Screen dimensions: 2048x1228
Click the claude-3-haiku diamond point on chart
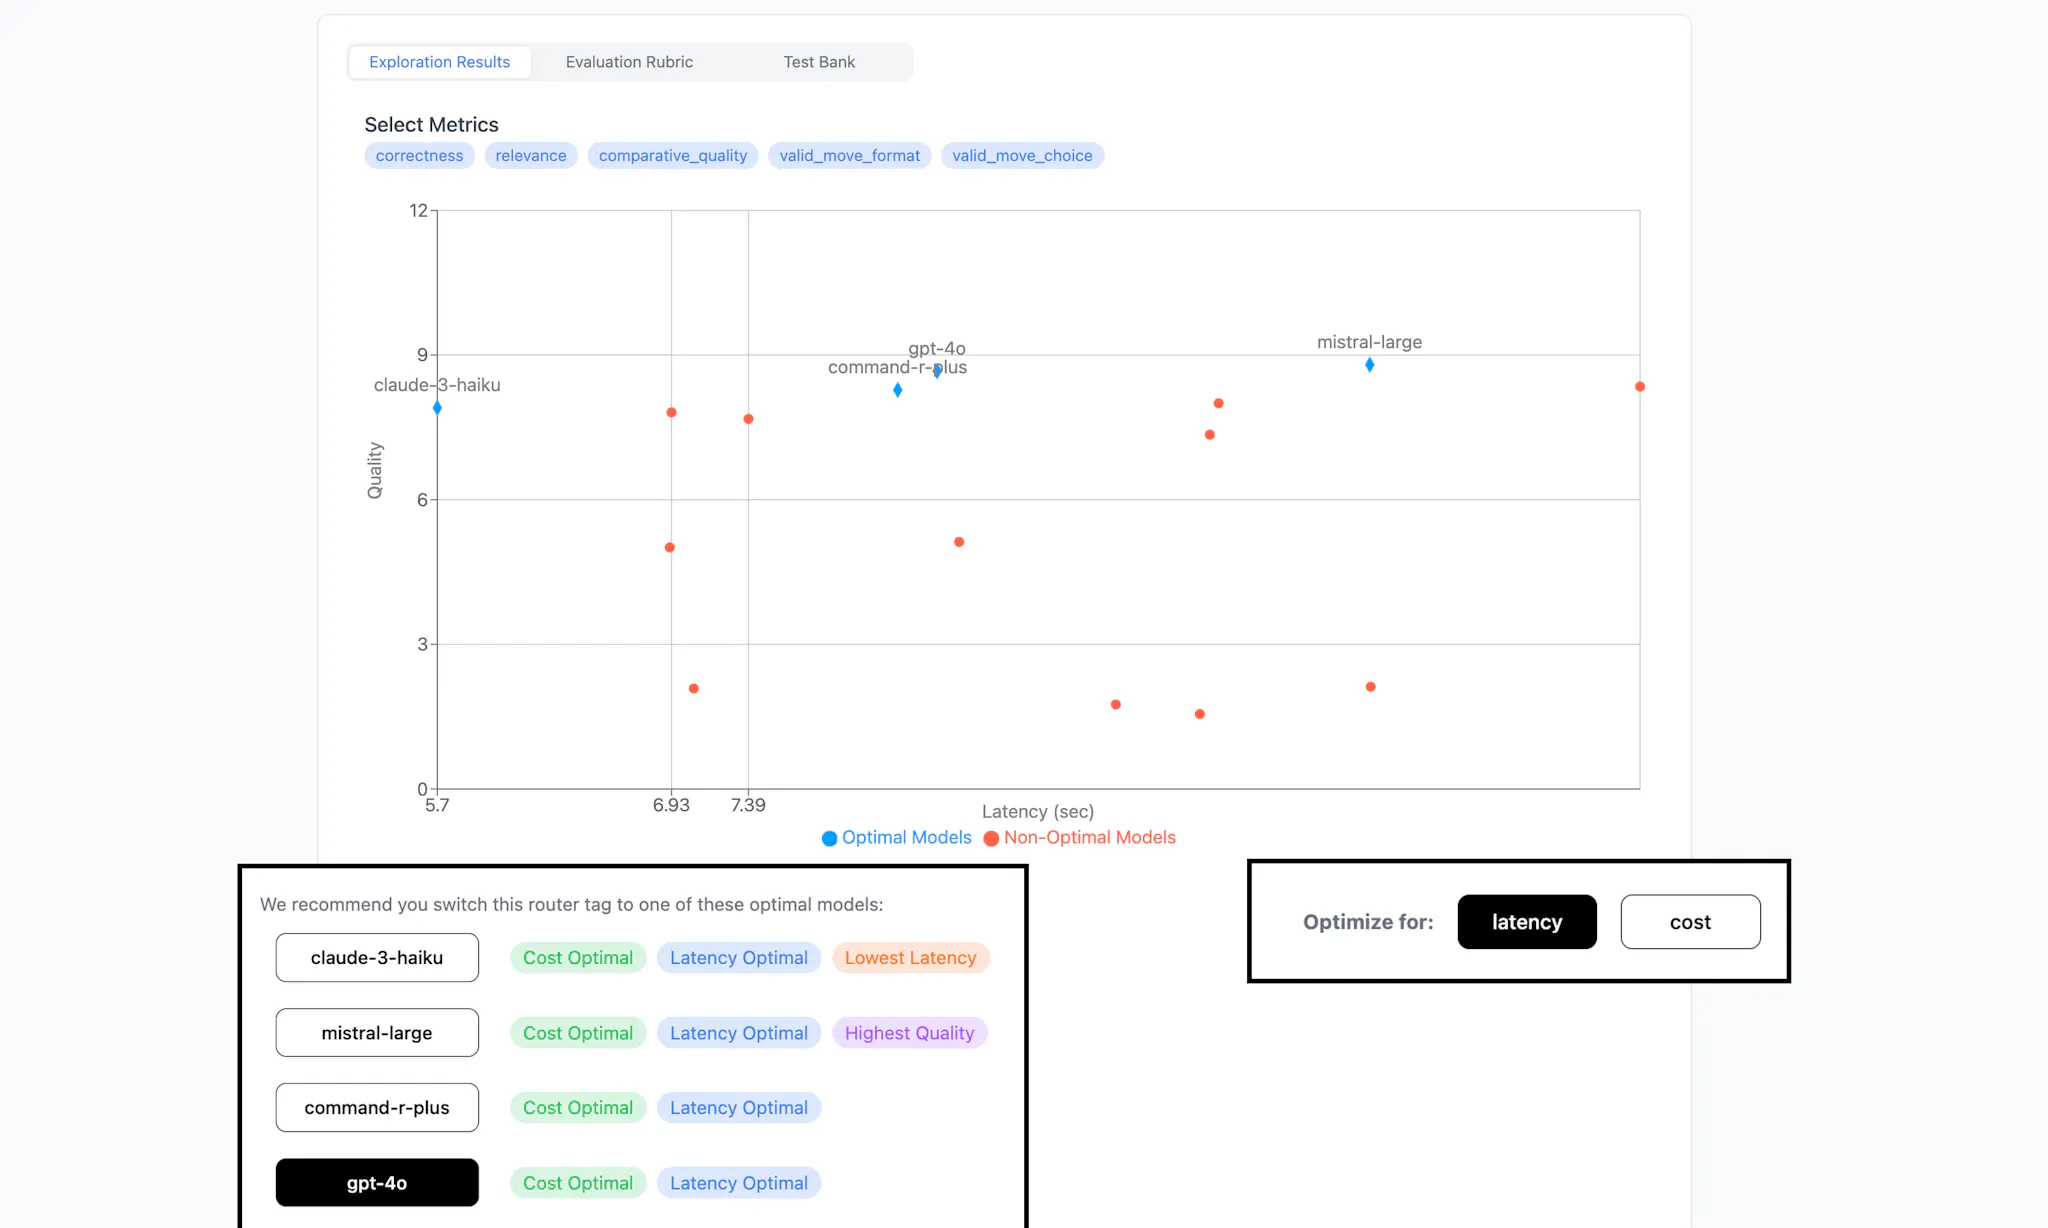(x=437, y=408)
